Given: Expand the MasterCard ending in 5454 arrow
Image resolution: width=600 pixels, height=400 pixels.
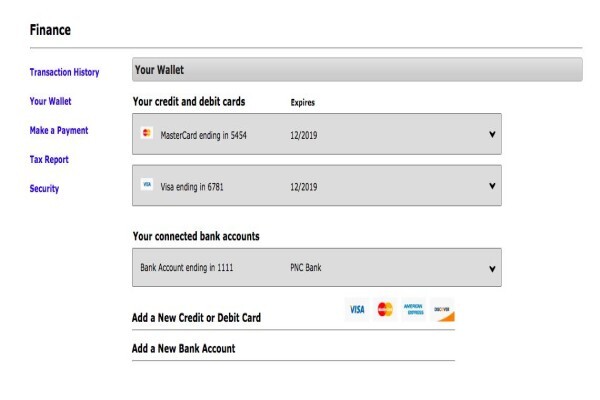Looking at the screenshot, I should coord(492,134).
